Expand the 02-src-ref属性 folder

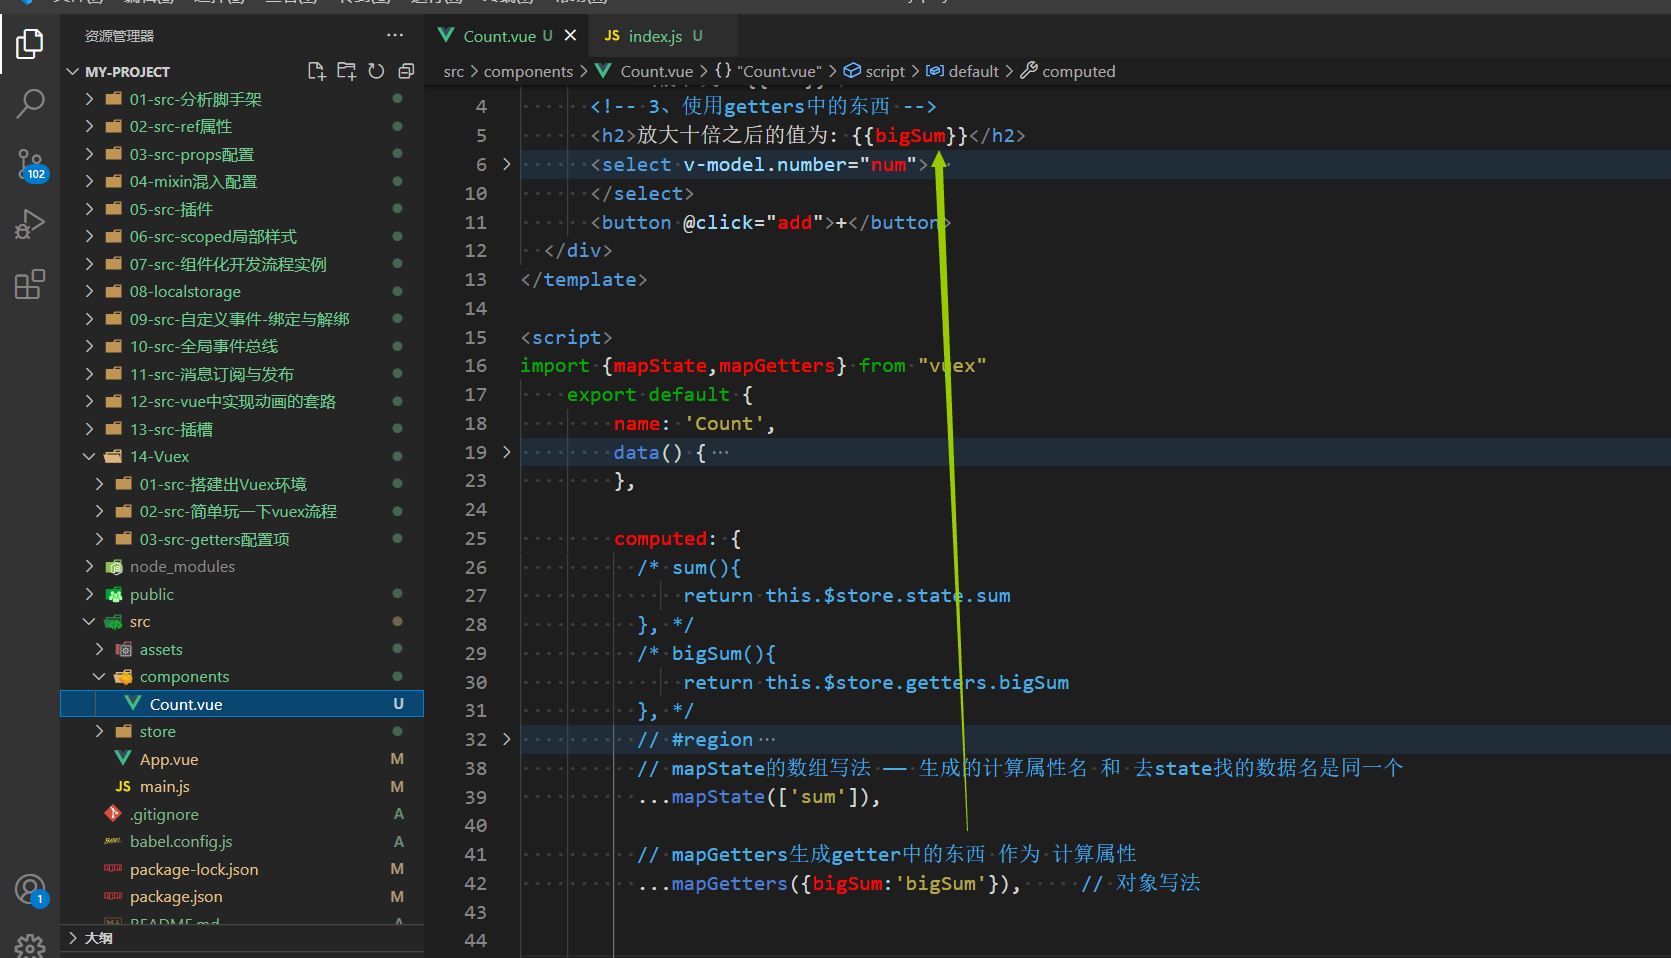click(x=242, y=126)
